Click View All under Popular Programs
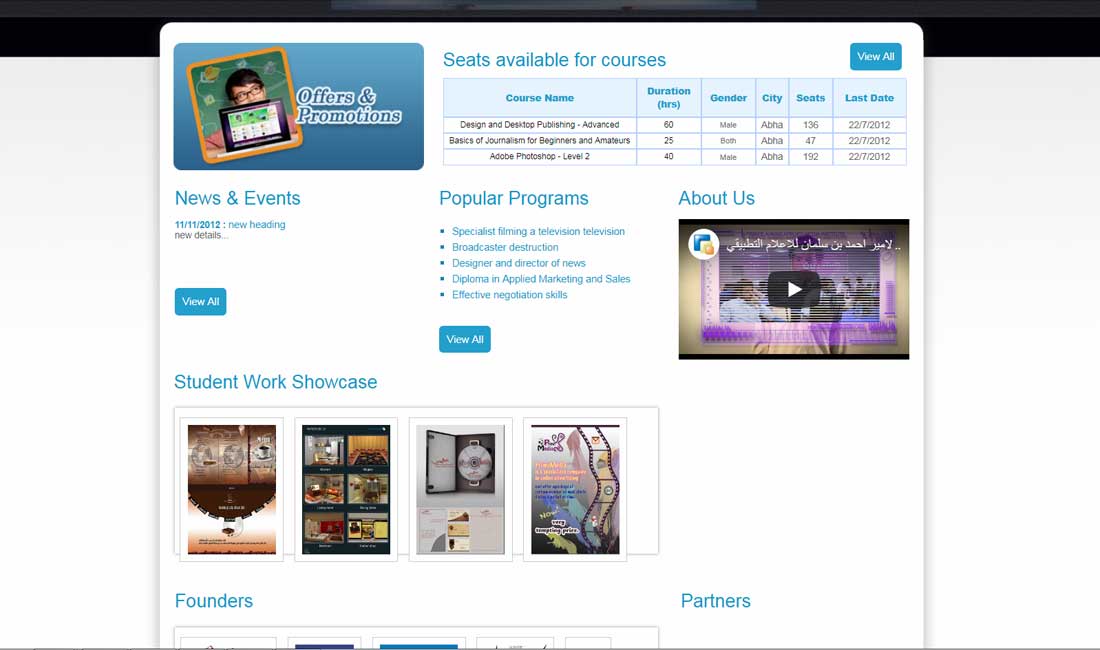Image resolution: width=1100 pixels, height=650 pixels. point(464,340)
